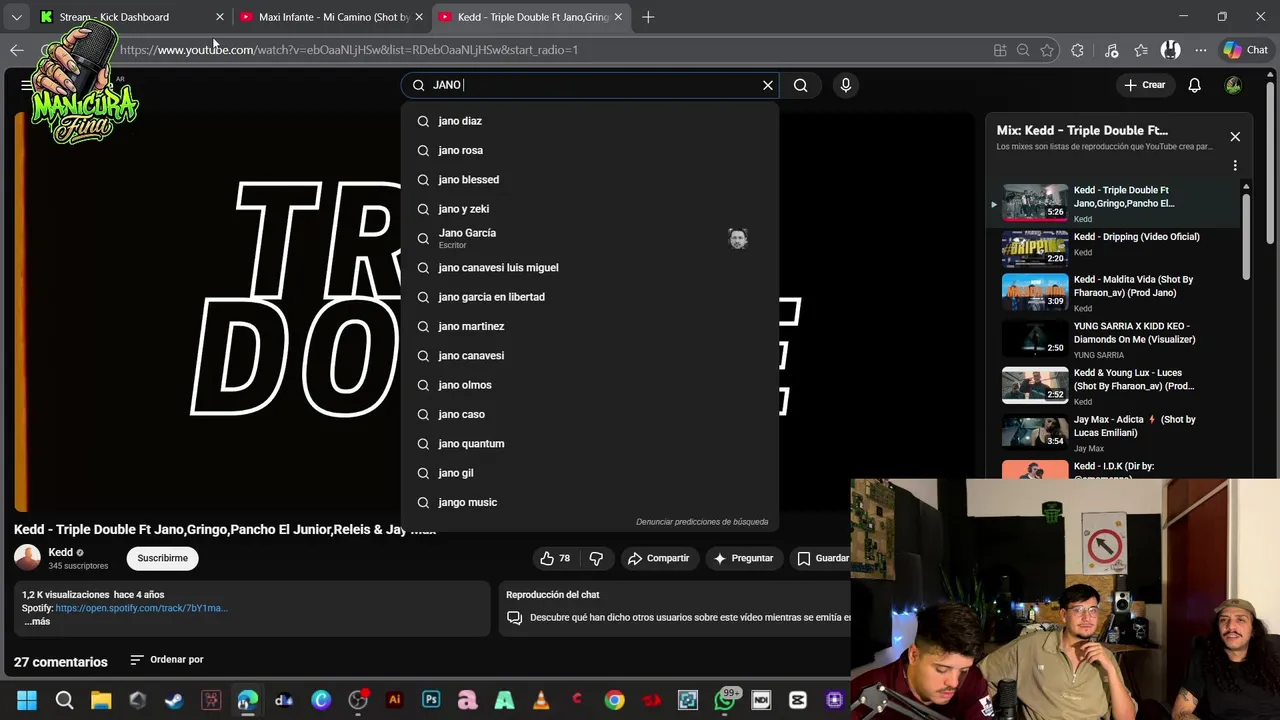This screenshot has width=1280, height=720.
Task: Click the Preguntar button
Action: pyautogui.click(x=742, y=558)
